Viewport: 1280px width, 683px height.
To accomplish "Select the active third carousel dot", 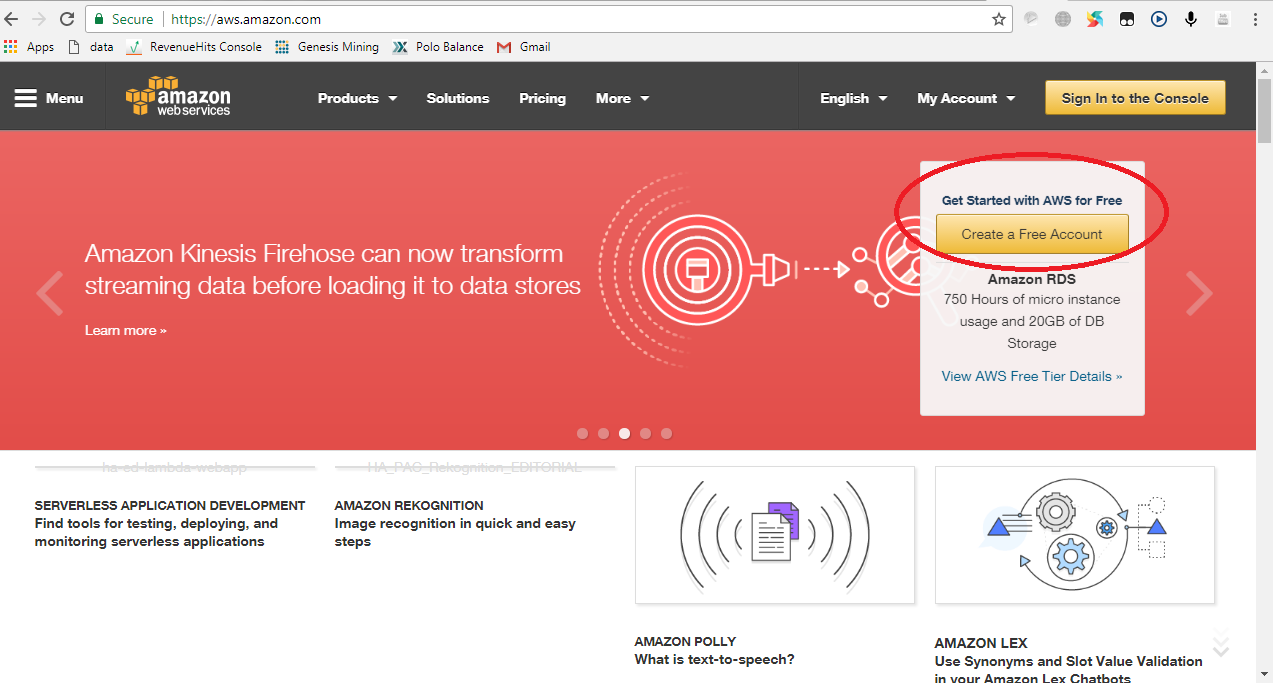I will coord(624,434).
